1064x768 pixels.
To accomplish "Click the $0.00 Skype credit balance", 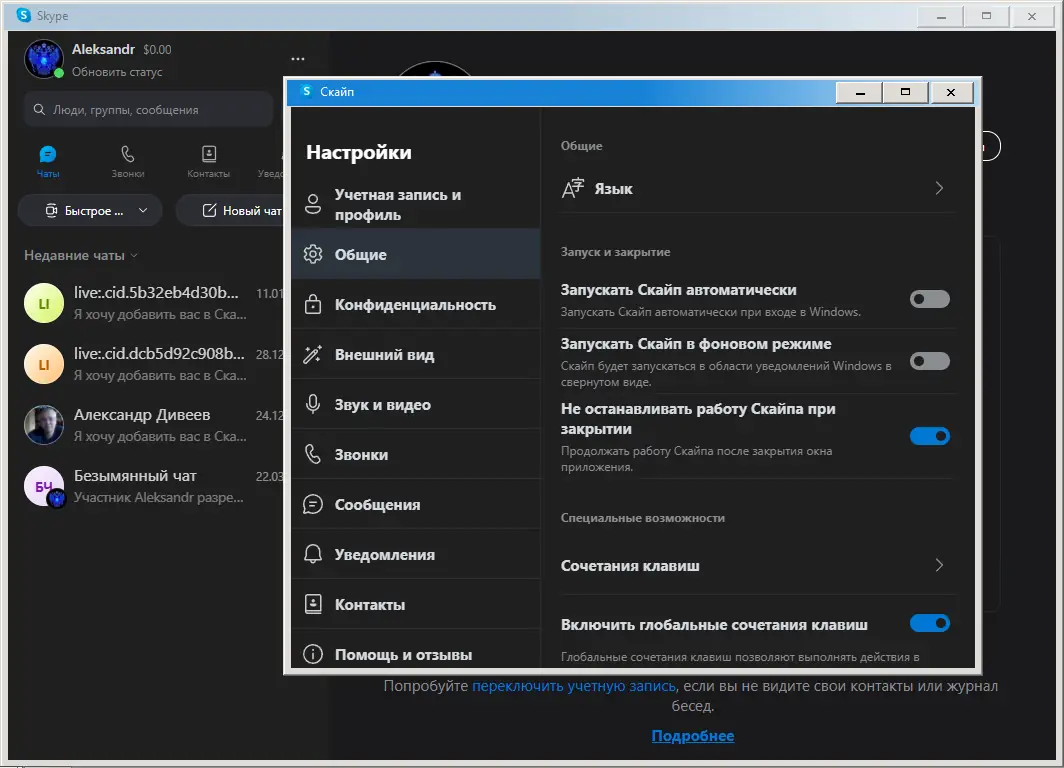I will (x=157, y=50).
